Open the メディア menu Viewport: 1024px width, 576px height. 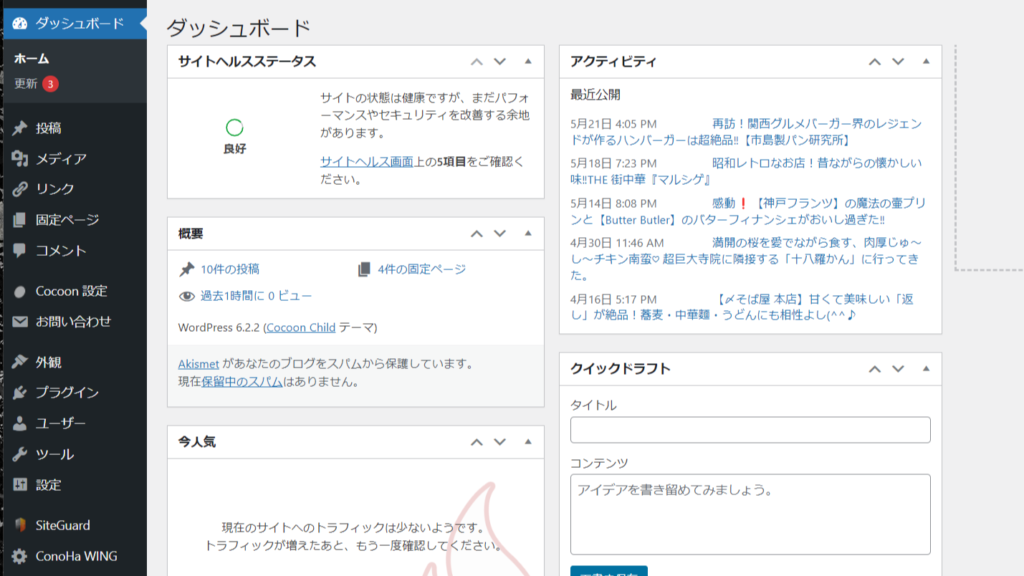[61, 159]
